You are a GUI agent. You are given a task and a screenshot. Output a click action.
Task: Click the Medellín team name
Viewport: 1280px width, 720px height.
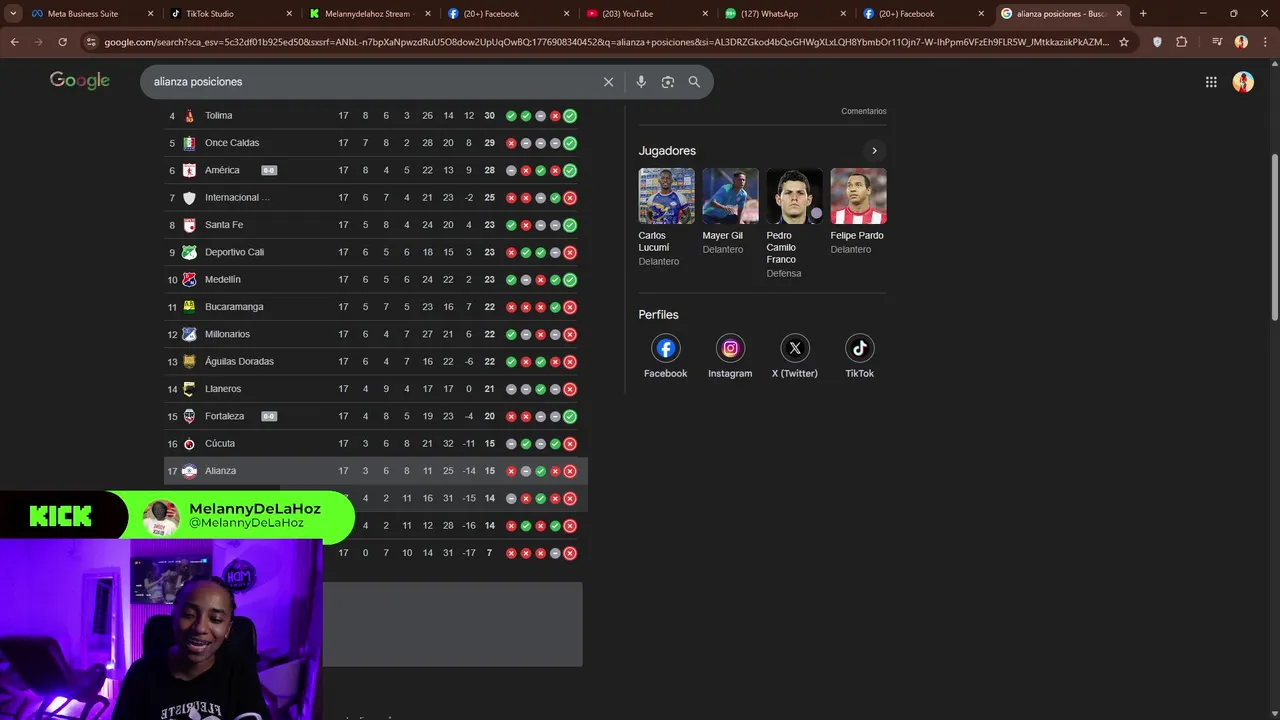223,280
